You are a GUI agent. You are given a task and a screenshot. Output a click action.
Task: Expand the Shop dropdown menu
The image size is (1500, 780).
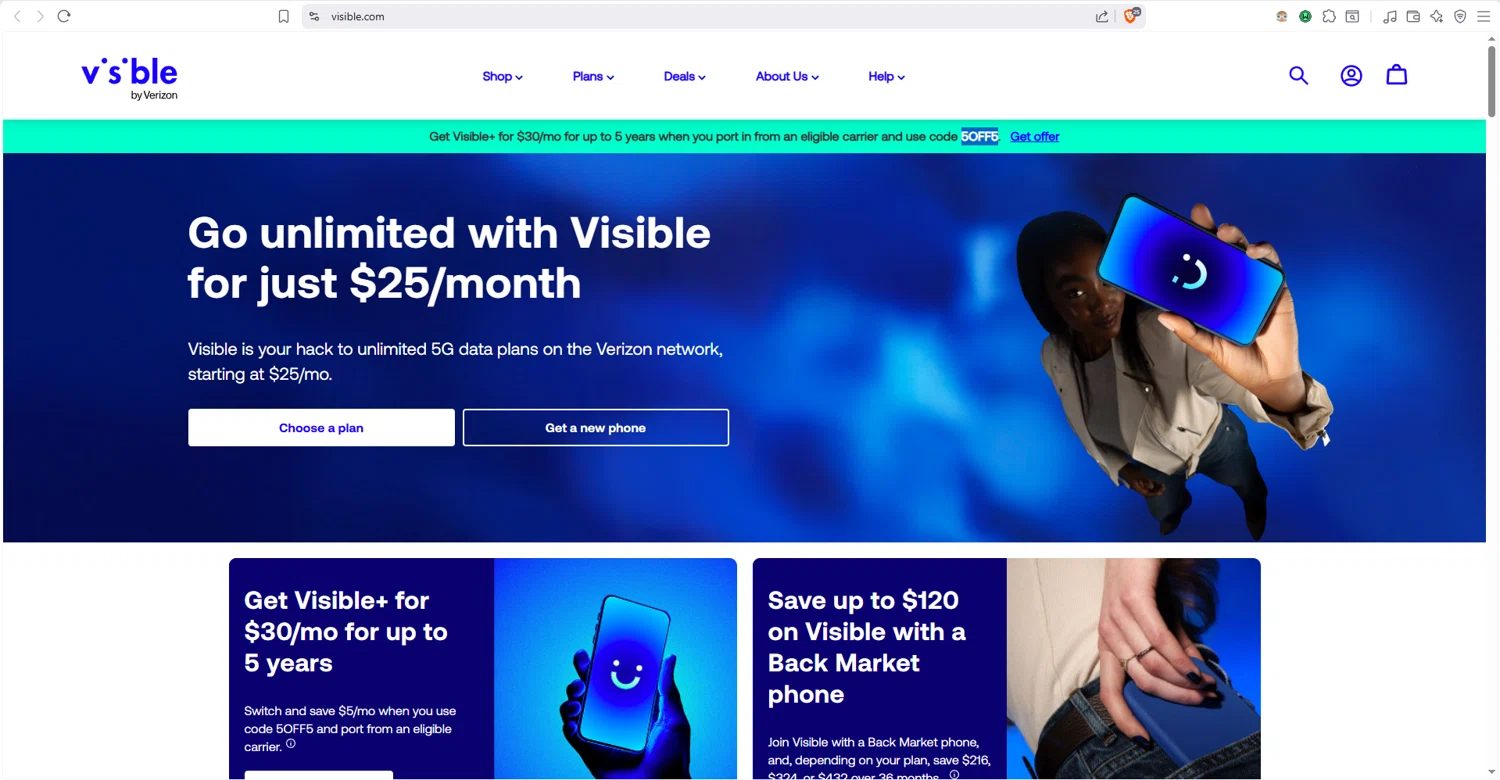502,76
